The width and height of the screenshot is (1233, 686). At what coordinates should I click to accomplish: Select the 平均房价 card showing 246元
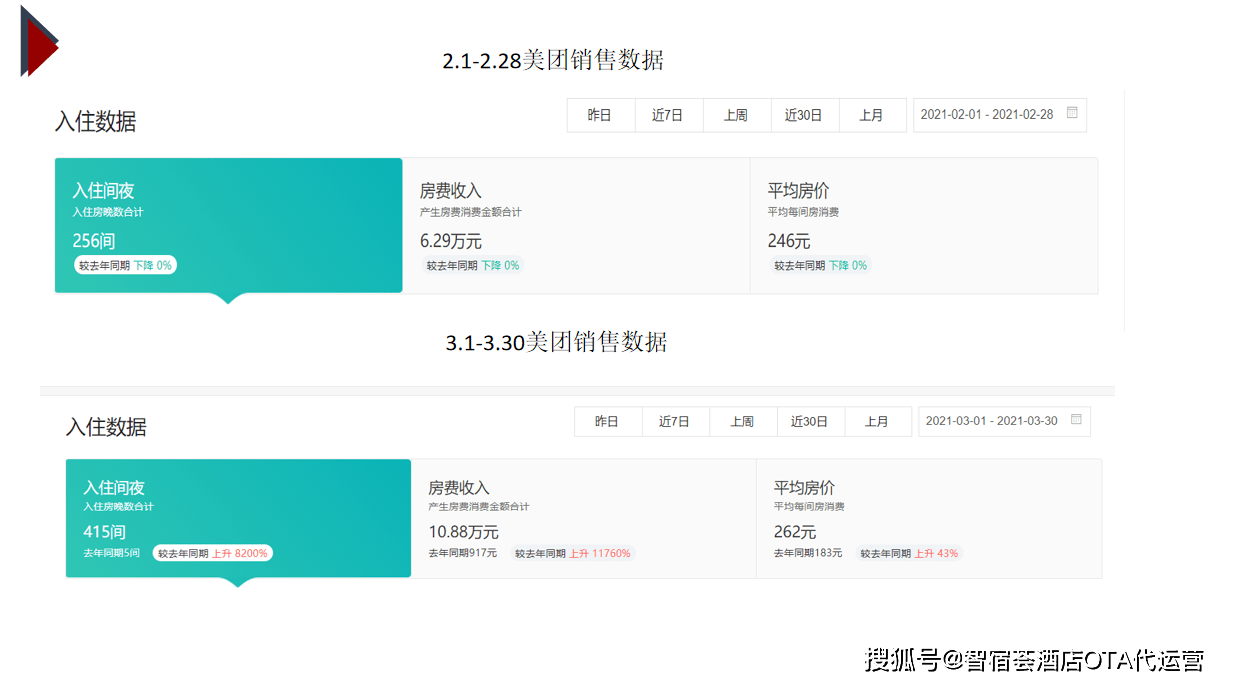(923, 225)
